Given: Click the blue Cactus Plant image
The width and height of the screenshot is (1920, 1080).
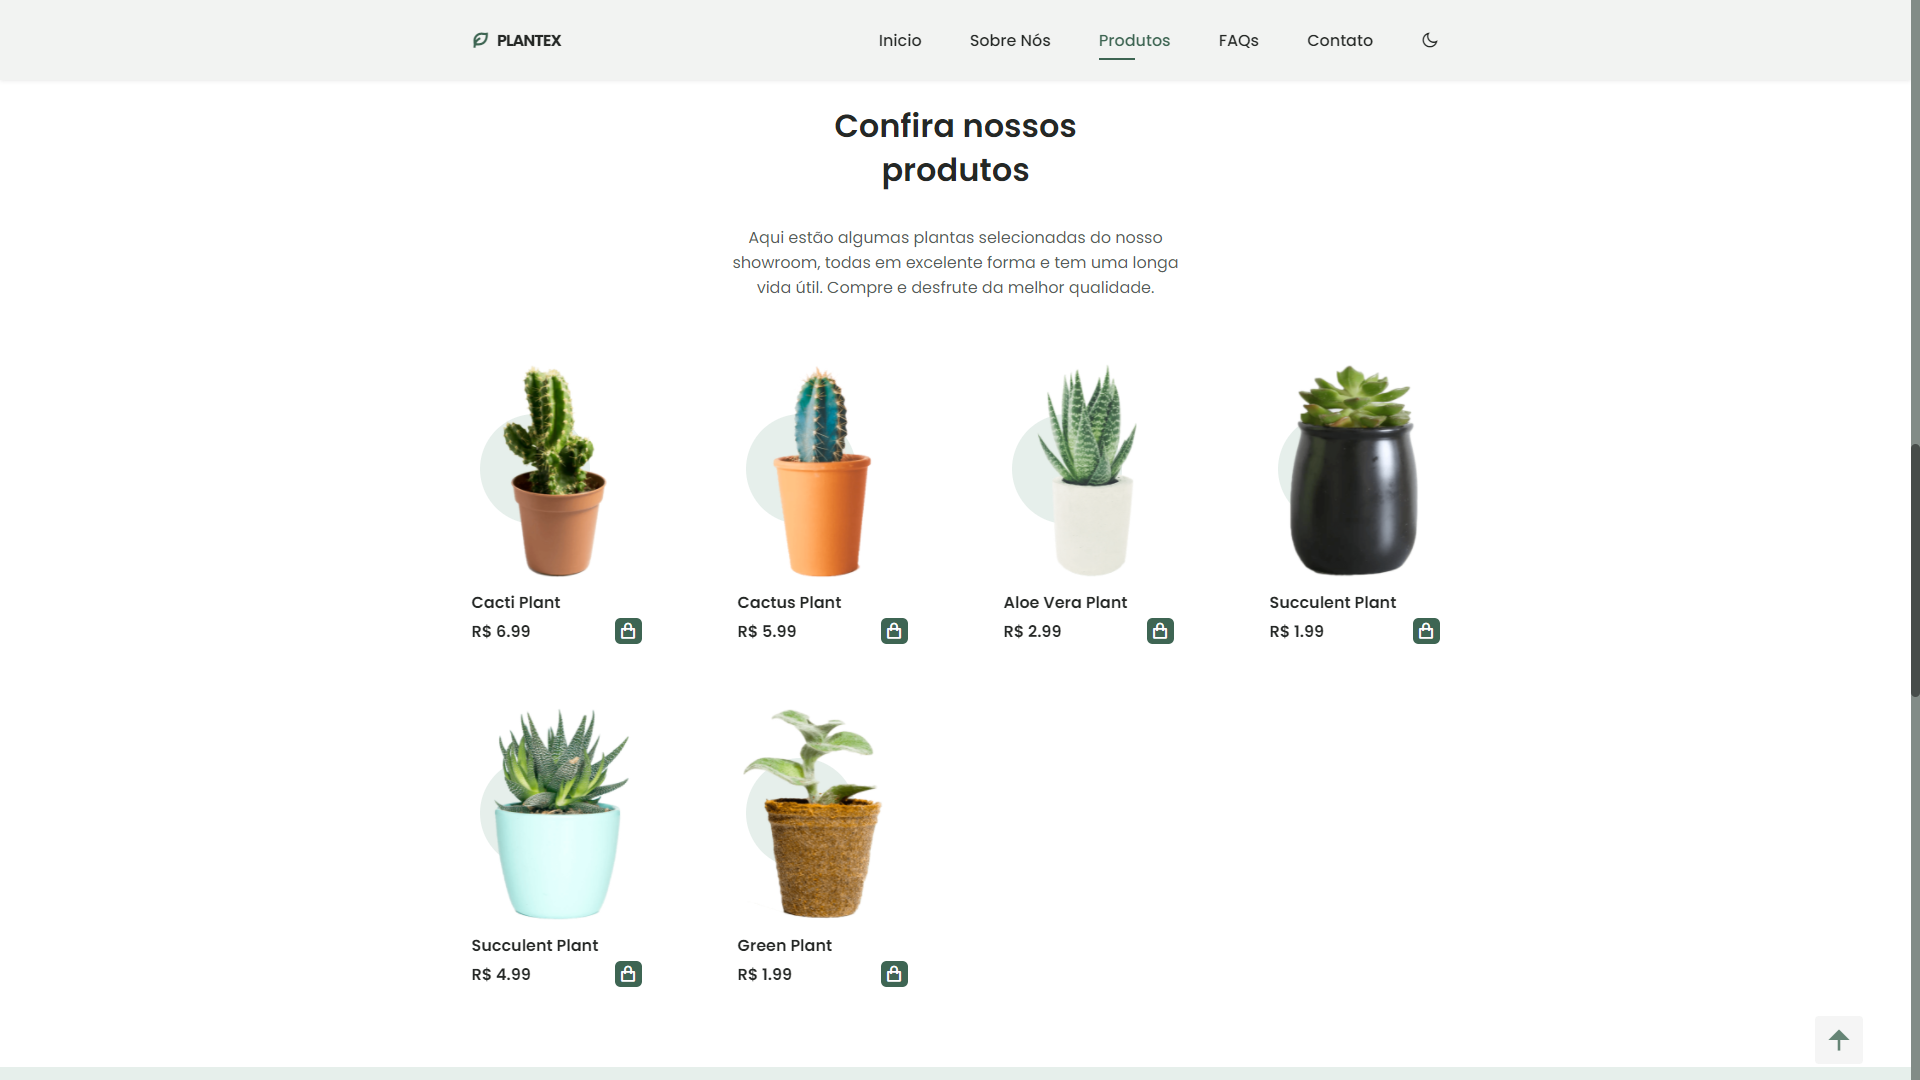Looking at the screenshot, I should (822, 472).
